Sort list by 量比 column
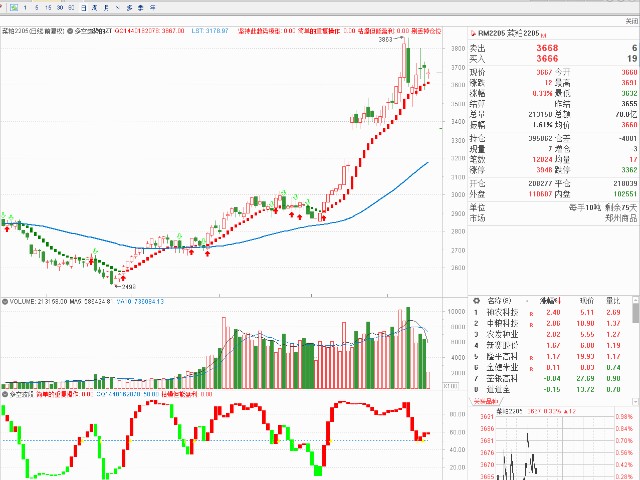The height and width of the screenshot is (480, 640). pos(613,301)
